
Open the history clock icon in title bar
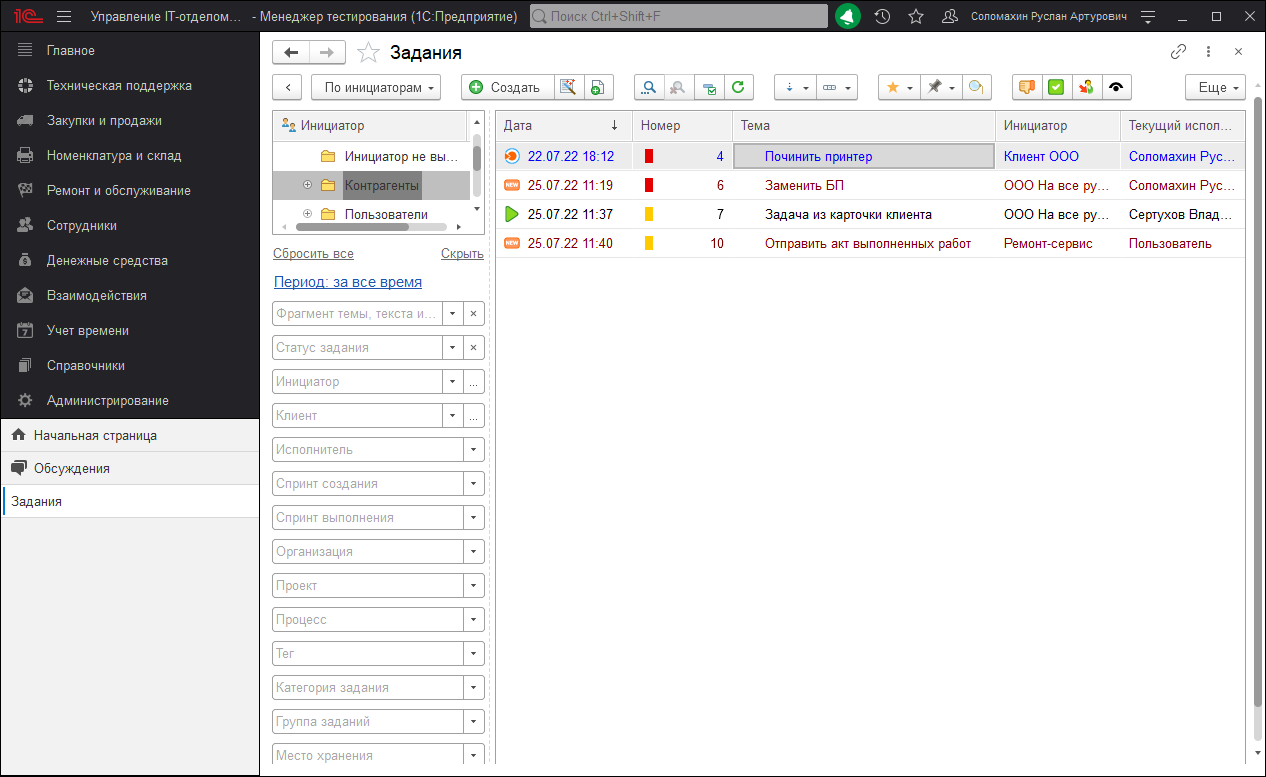[x=882, y=17]
